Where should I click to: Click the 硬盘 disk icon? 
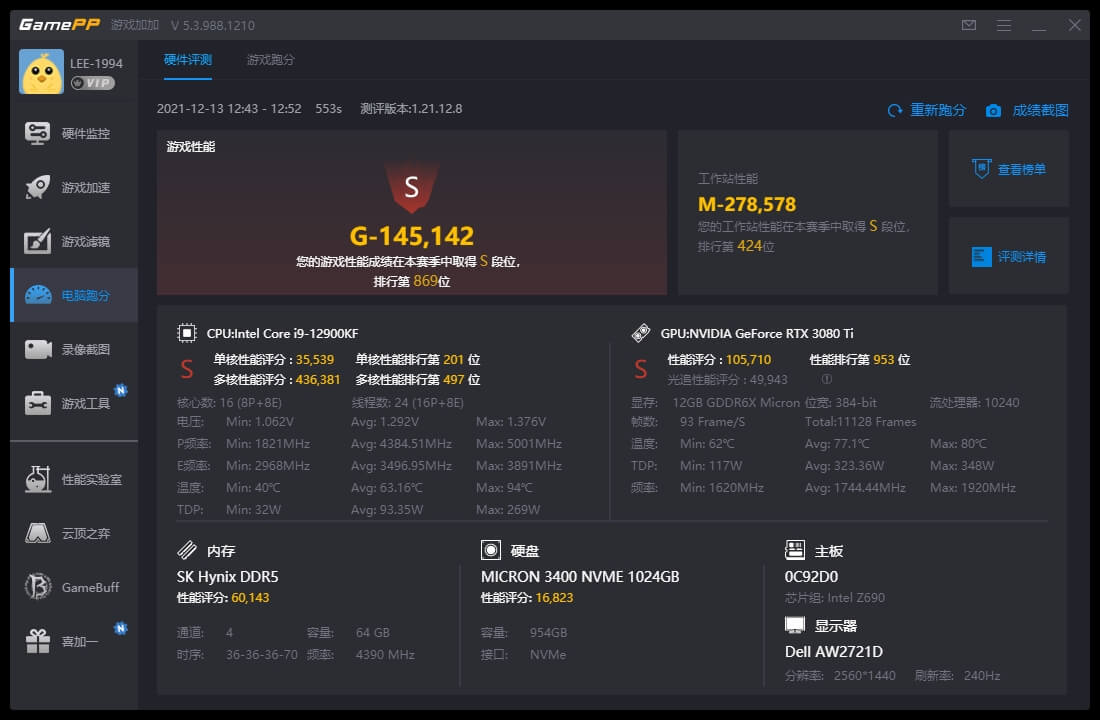(x=491, y=550)
